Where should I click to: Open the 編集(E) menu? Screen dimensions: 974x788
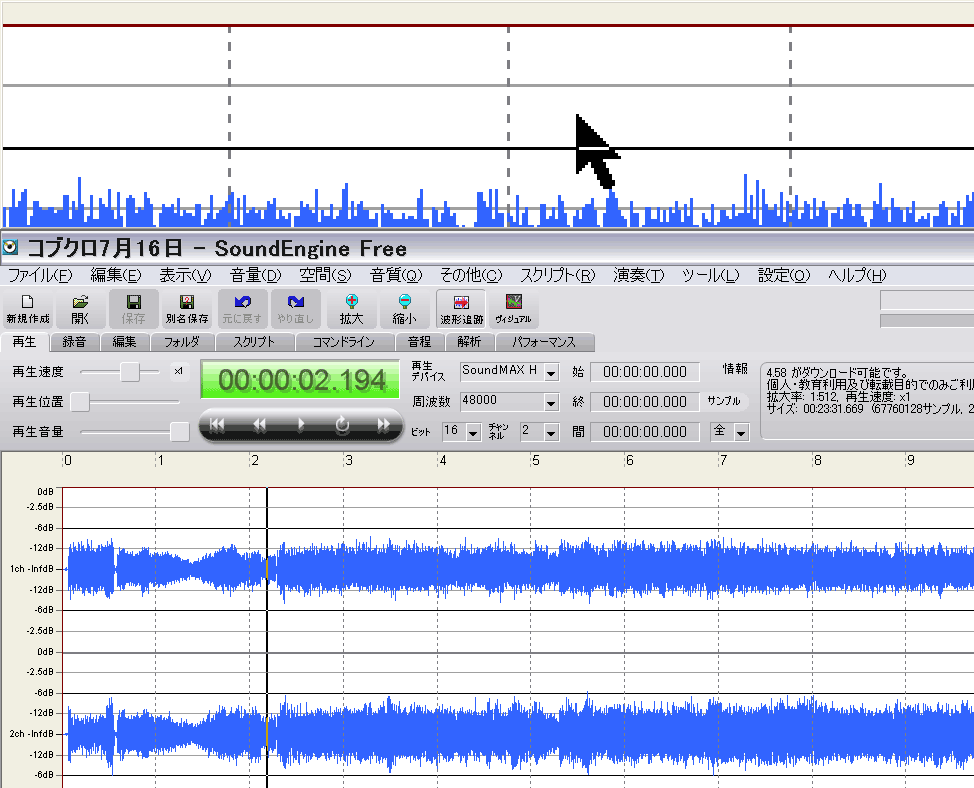click(116, 275)
